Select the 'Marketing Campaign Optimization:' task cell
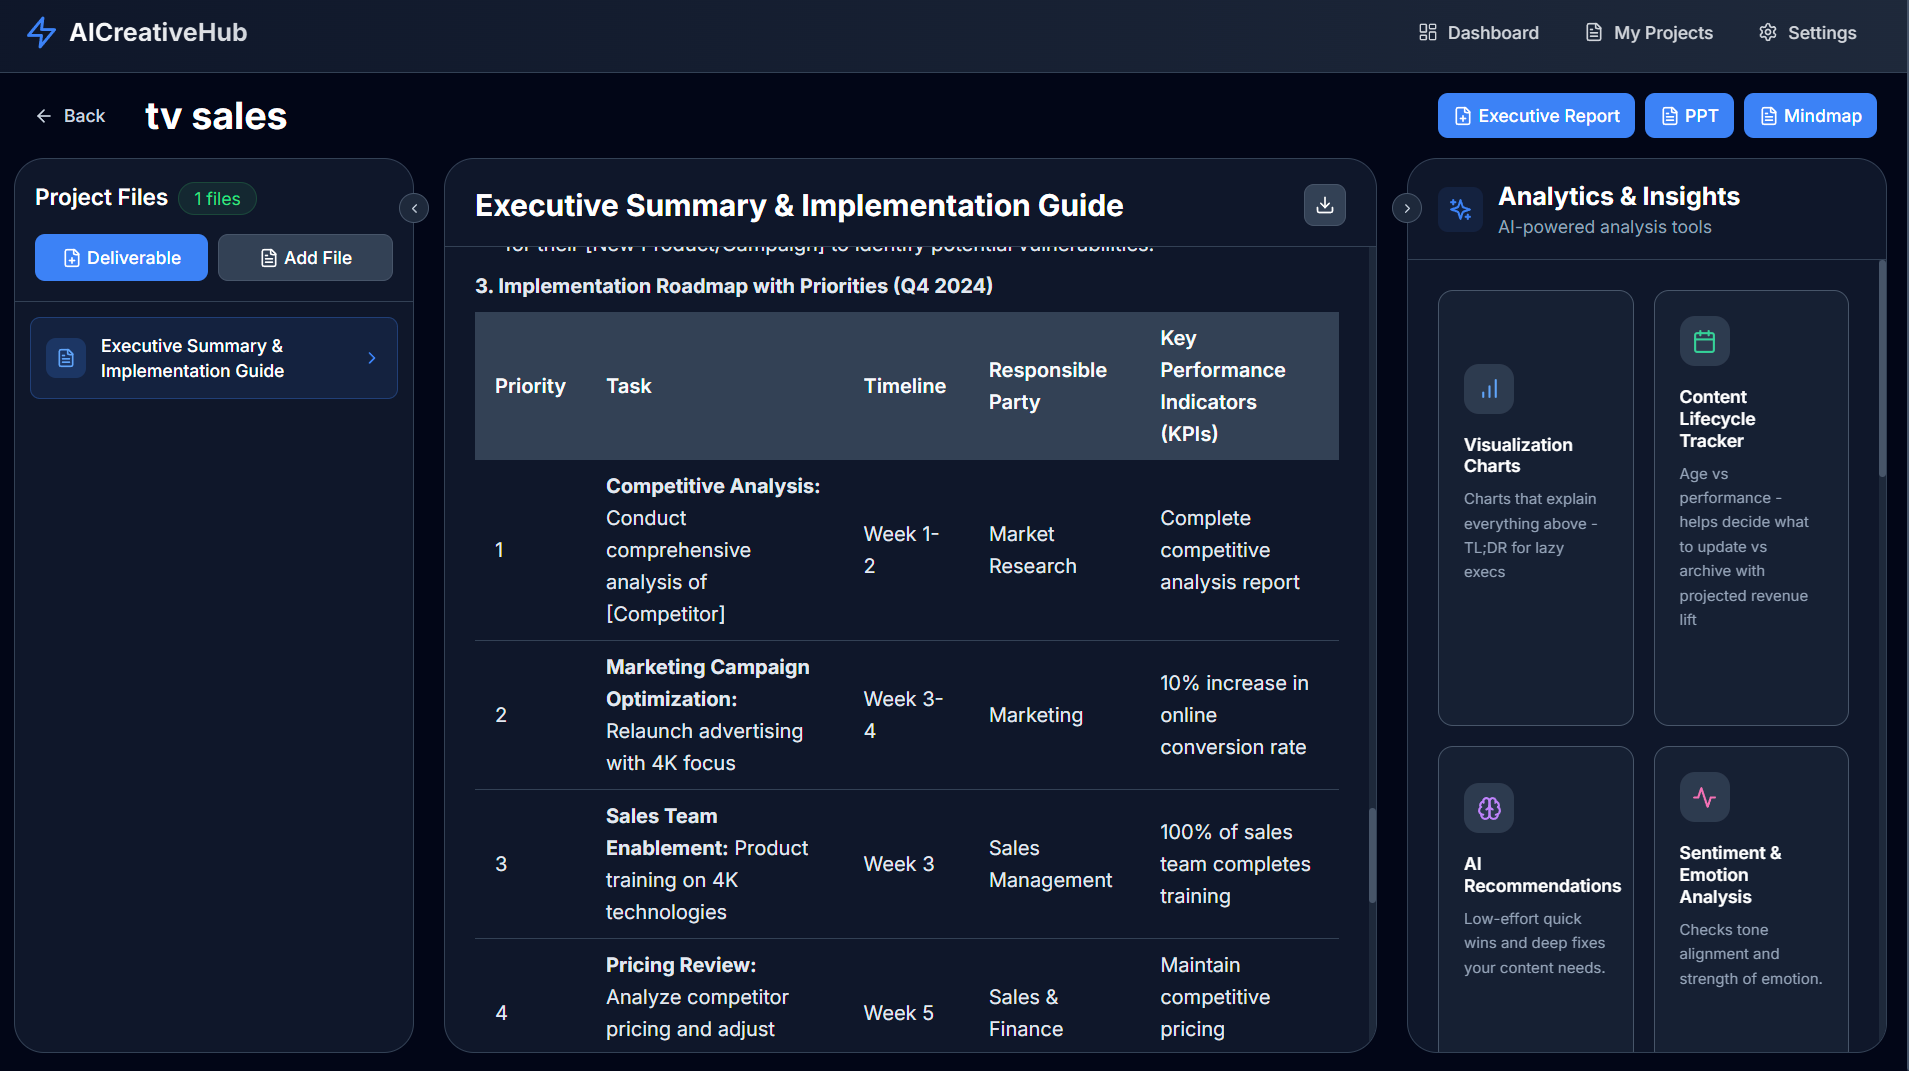The width and height of the screenshot is (1909, 1071). coord(714,715)
